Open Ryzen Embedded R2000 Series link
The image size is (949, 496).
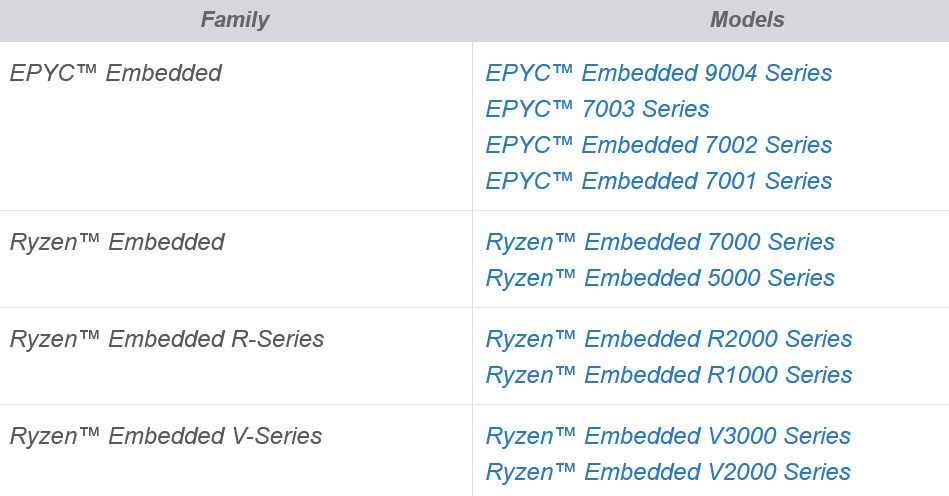(669, 339)
